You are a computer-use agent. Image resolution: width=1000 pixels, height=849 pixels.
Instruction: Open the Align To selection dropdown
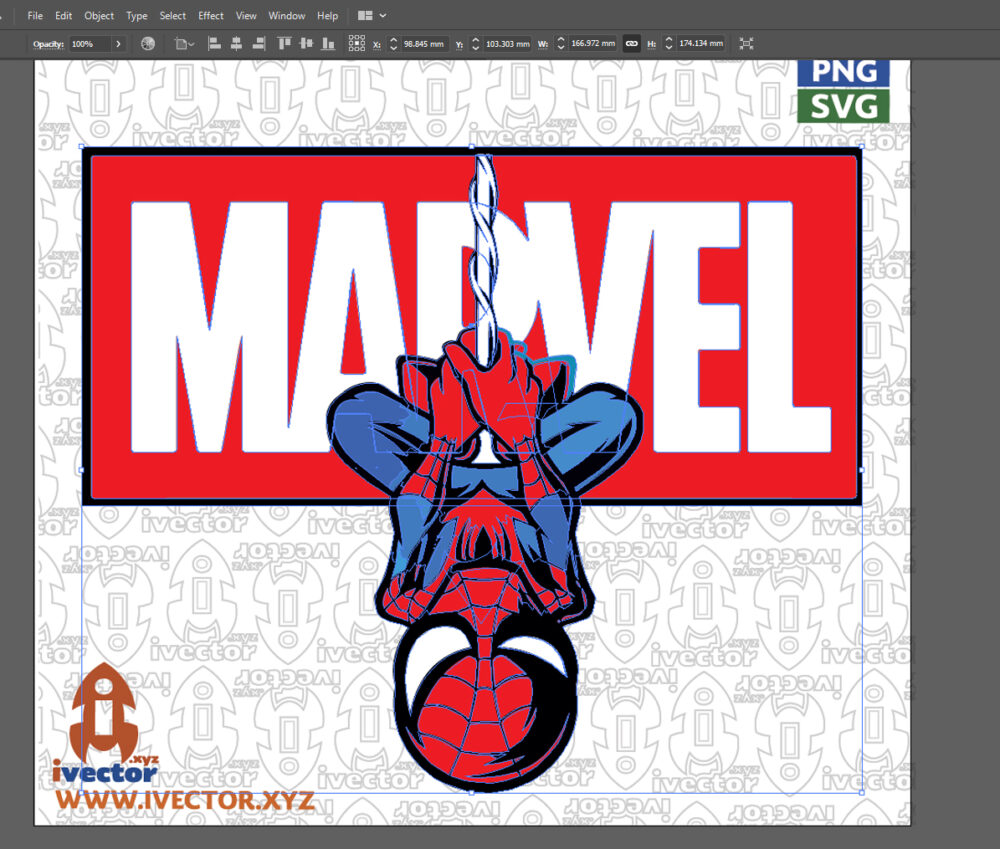pos(184,43)
